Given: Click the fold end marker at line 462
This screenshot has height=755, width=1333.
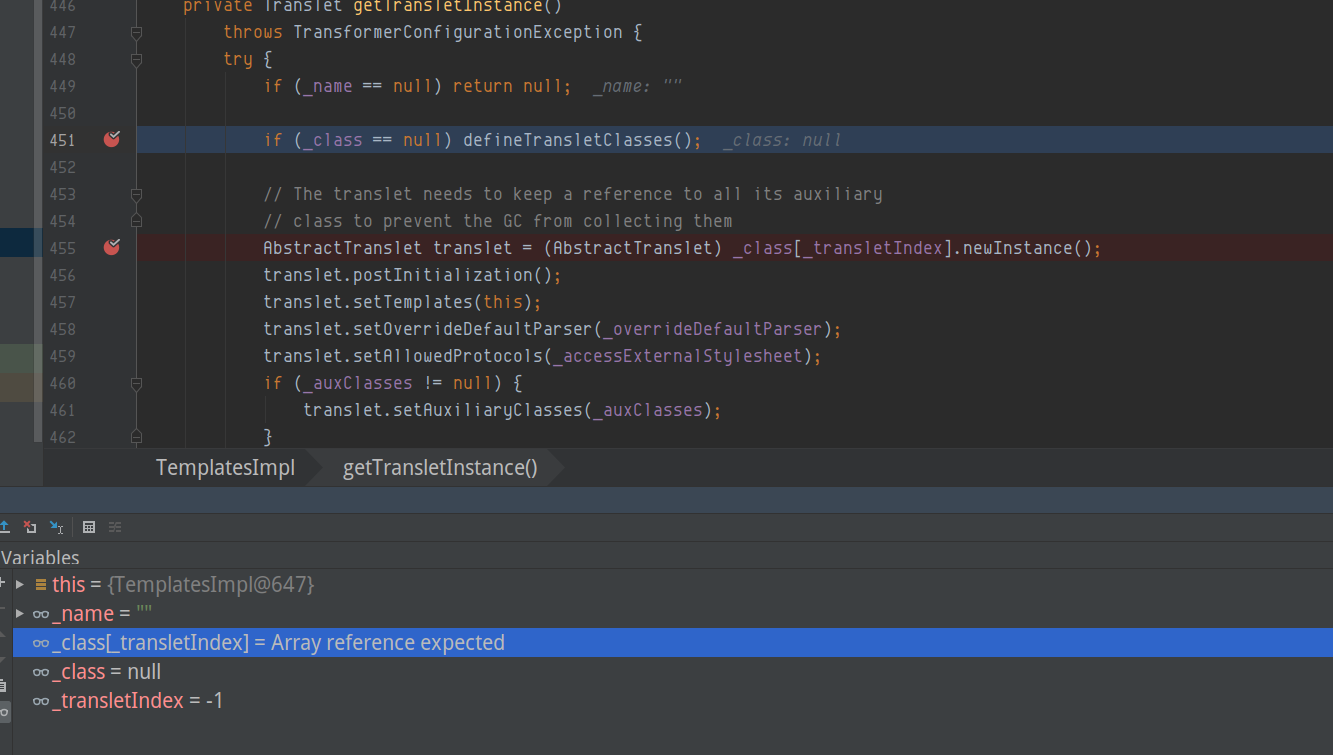Looking at the screenshot, I should pyautogui.click(x=136, y=437).
